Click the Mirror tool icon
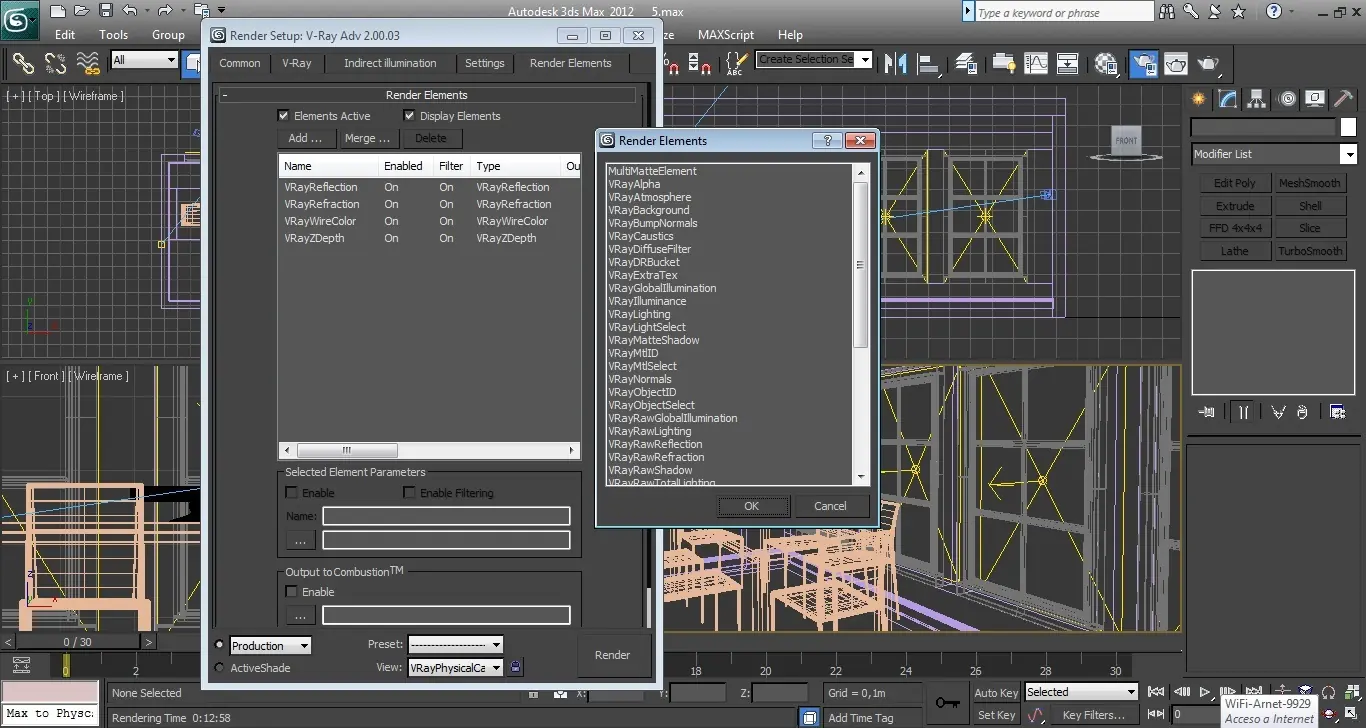Viewport: 1366px width, 728px height. pyautogui.click(x=897, y=63)
